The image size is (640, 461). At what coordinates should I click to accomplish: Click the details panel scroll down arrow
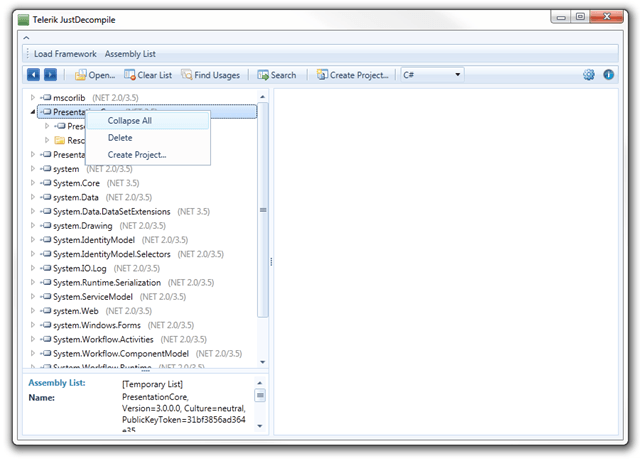tap(260, 426)
